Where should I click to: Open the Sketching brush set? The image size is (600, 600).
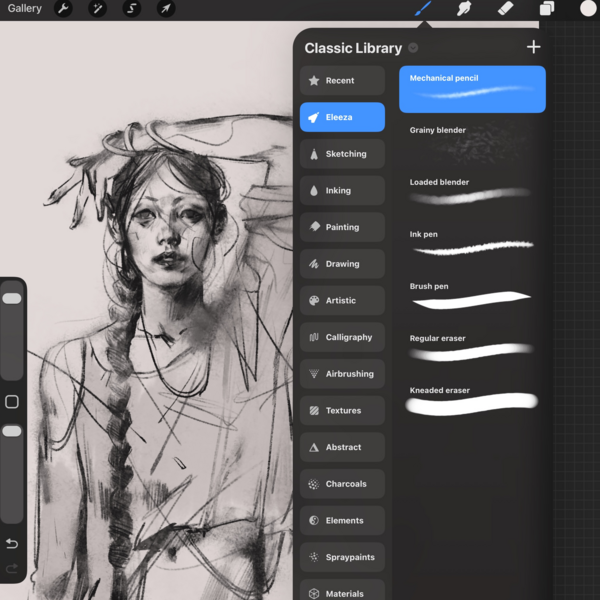(342, 154)
